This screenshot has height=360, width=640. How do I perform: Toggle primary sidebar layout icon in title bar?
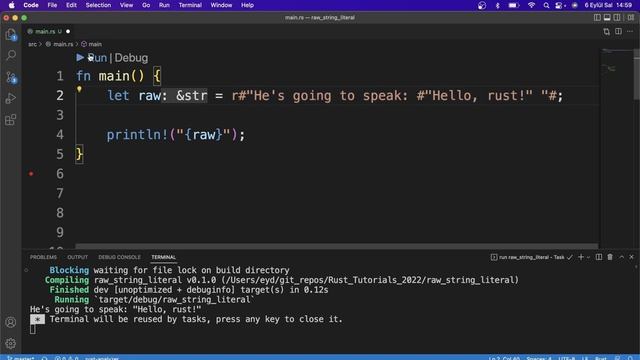tap(597, 18)
